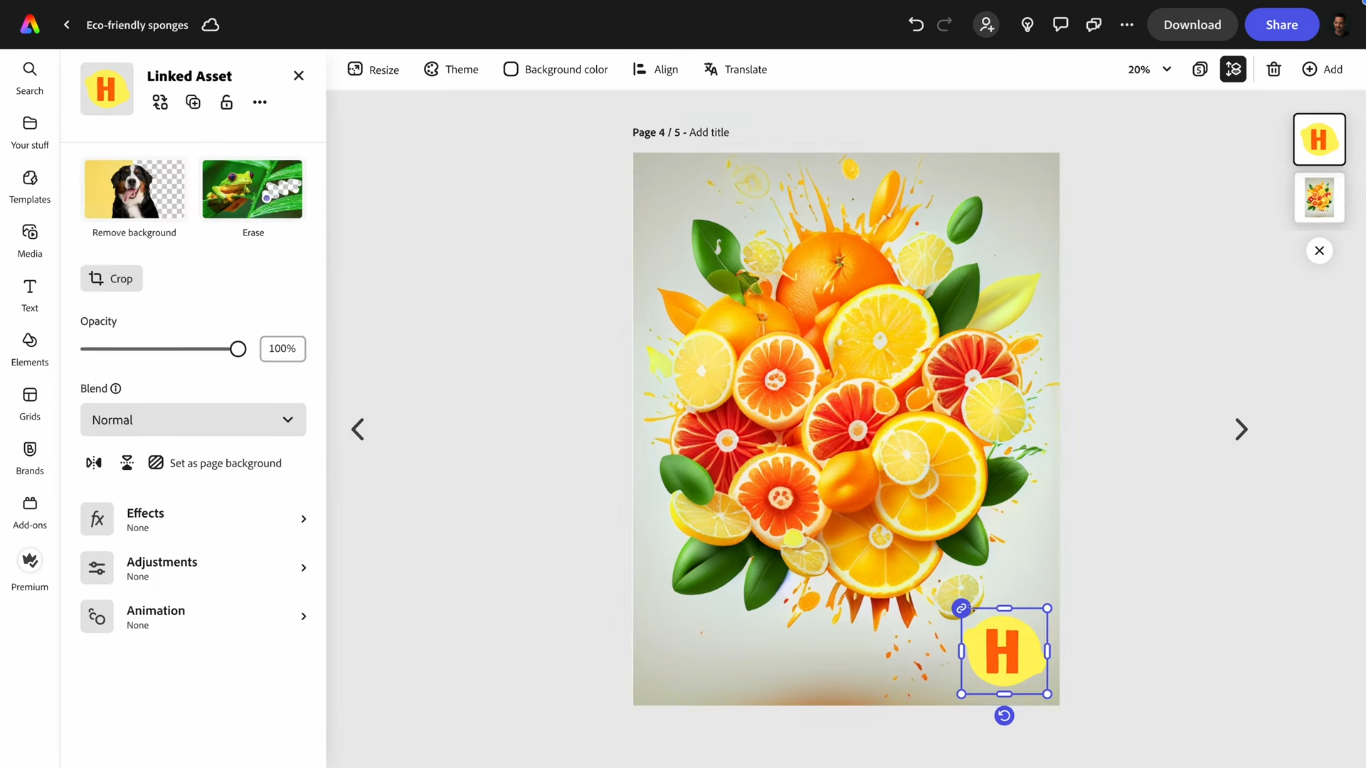Toggle the layers stack panel button
The height and width of the screenshot is (768, 1366).
(x=1233, y=69)
